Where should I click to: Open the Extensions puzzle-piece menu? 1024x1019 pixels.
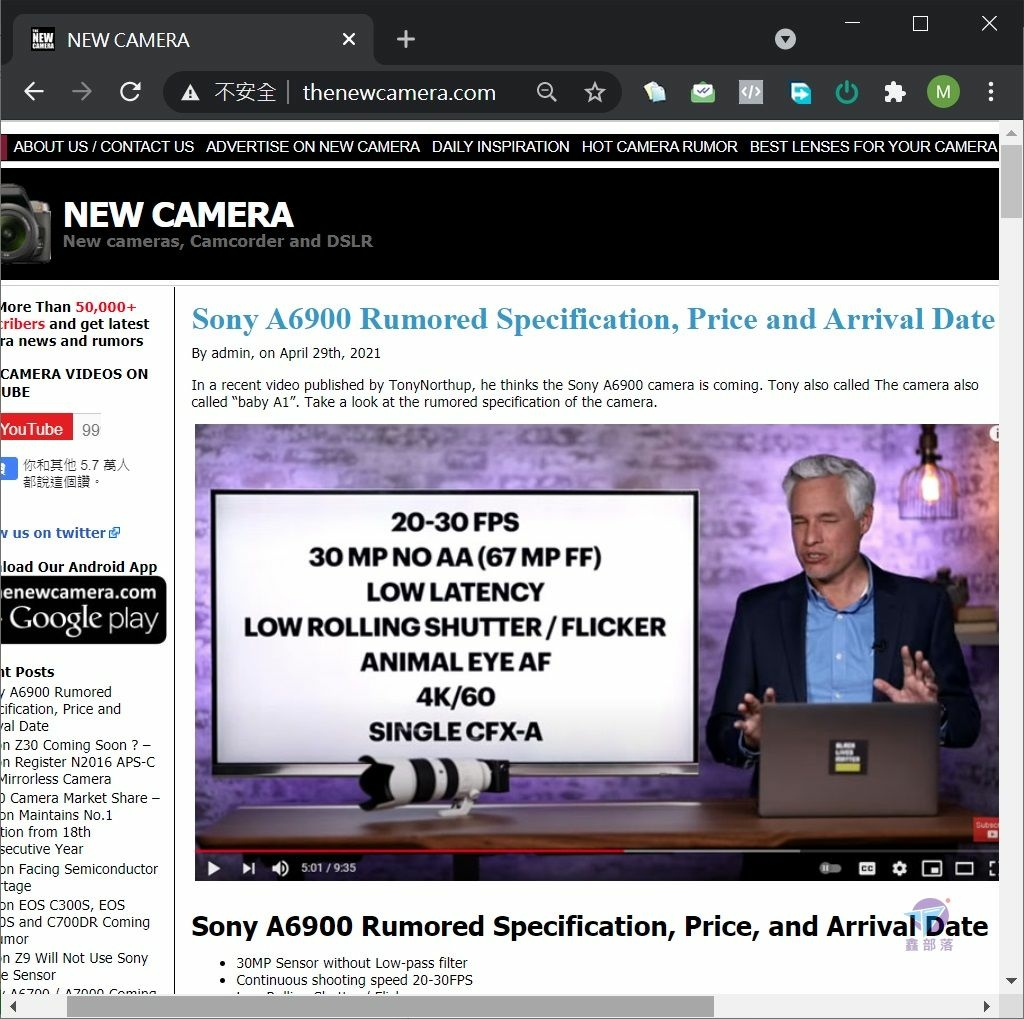[x=895, y=92]
